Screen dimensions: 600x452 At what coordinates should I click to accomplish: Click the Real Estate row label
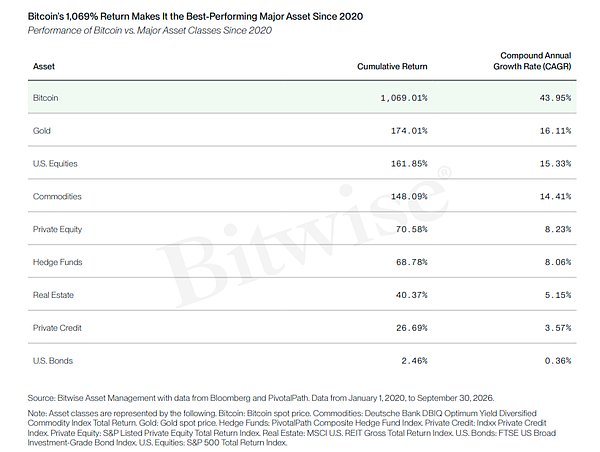(53, 295)
